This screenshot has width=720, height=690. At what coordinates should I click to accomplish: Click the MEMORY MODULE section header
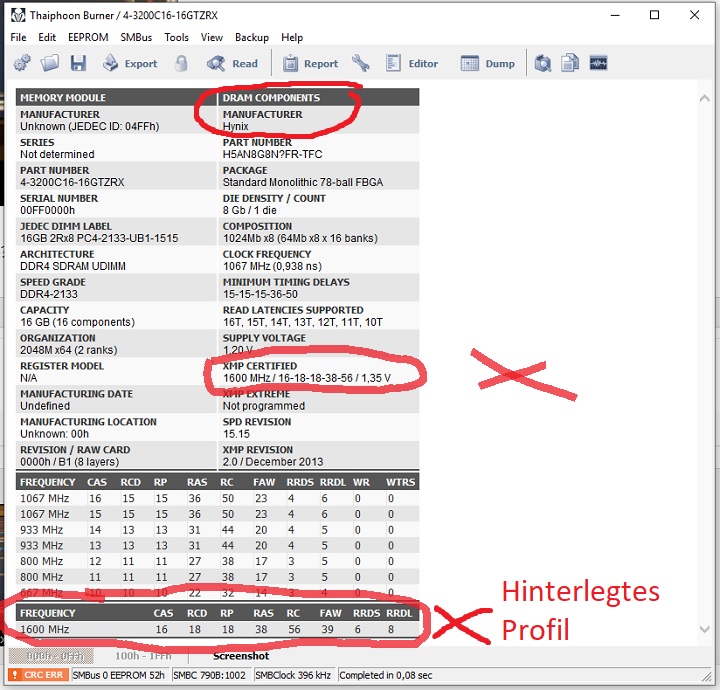click(63, 98)
